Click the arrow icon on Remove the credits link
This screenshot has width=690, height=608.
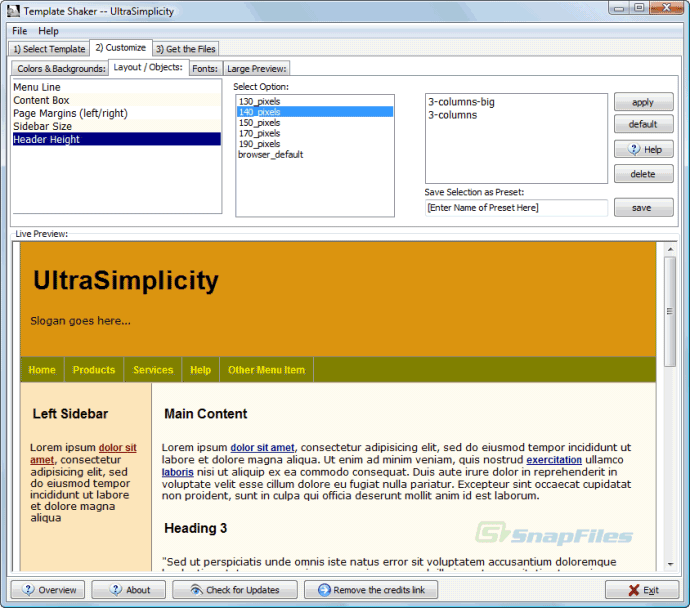324,590
